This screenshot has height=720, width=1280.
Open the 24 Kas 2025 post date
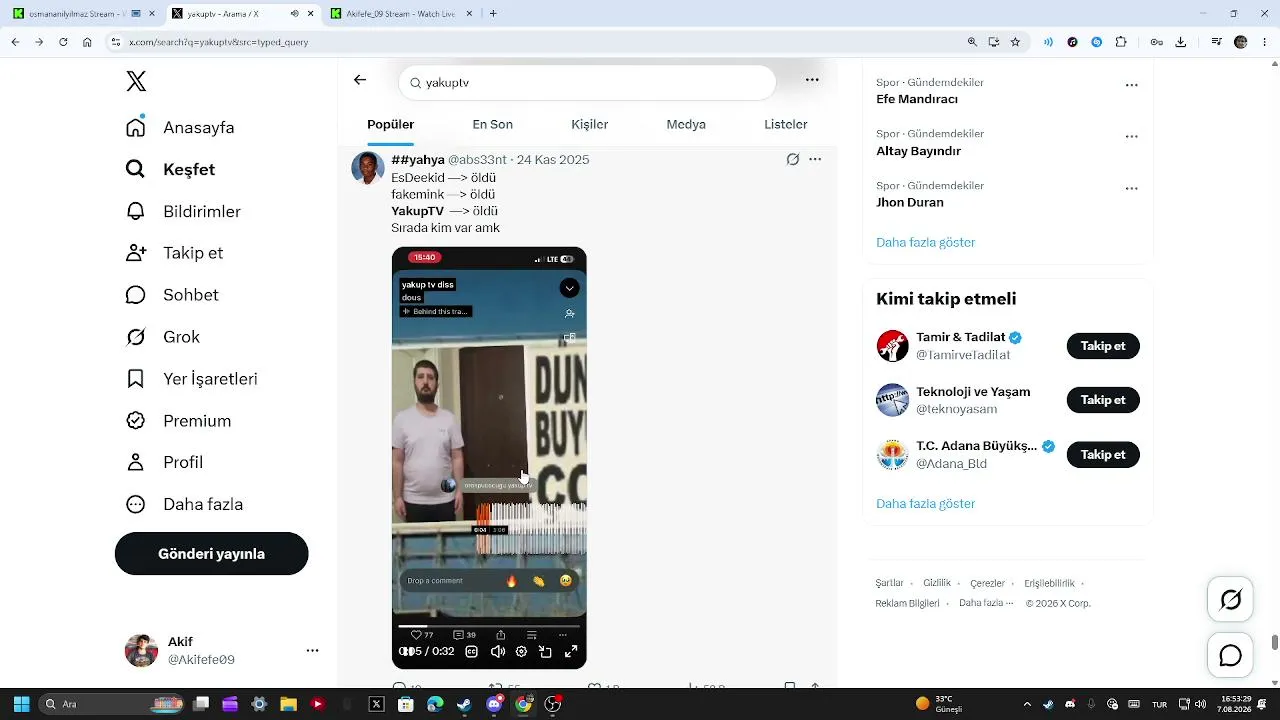[x=553, y=160]
